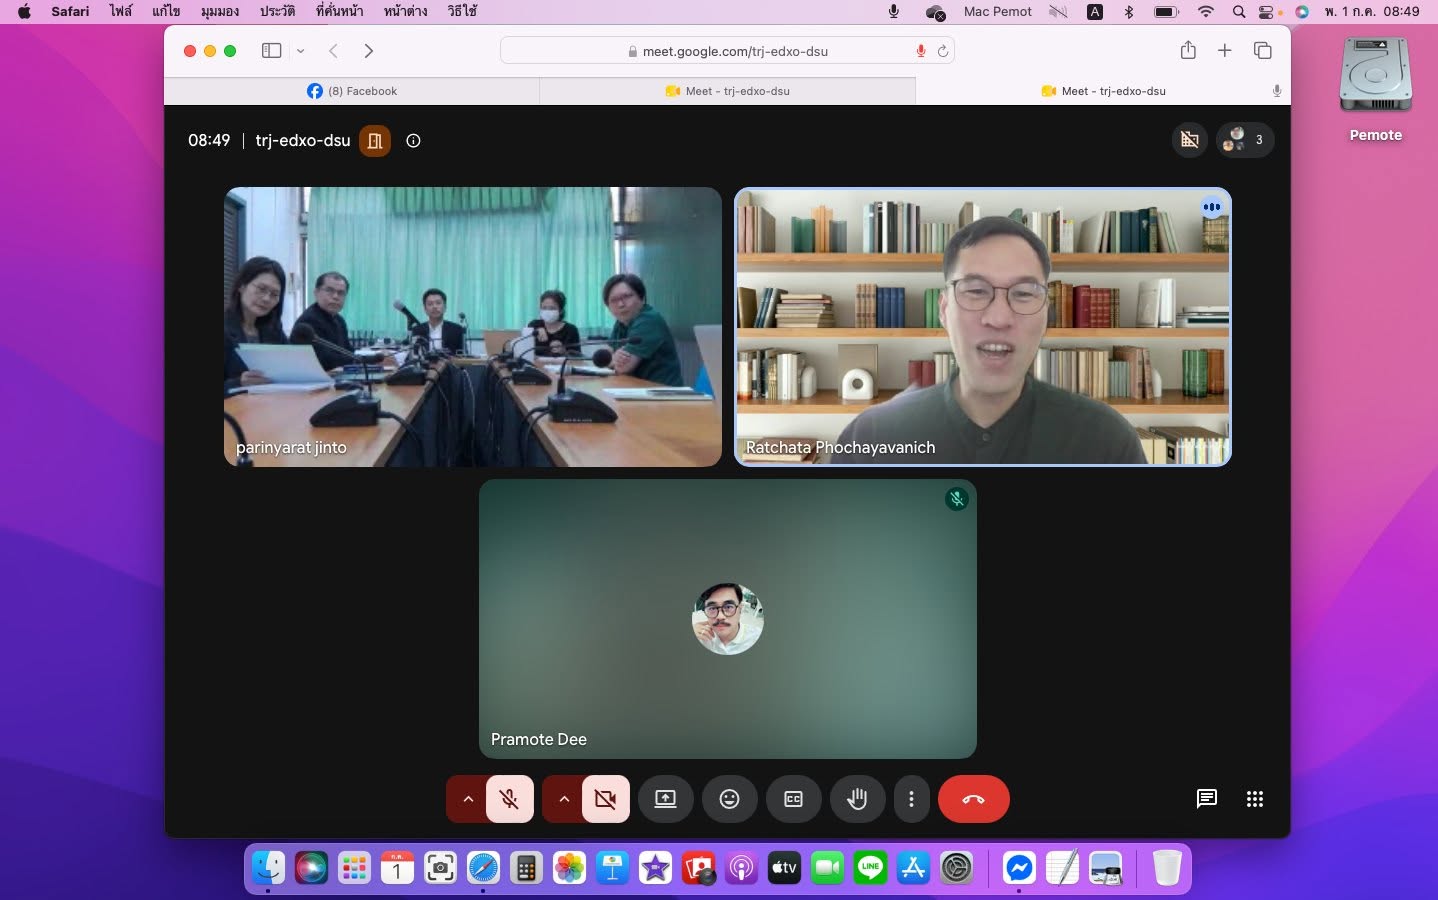This screenshot has width=1438, height=900.
Task: Open the emoji reactions button
Action: point(729,799)
